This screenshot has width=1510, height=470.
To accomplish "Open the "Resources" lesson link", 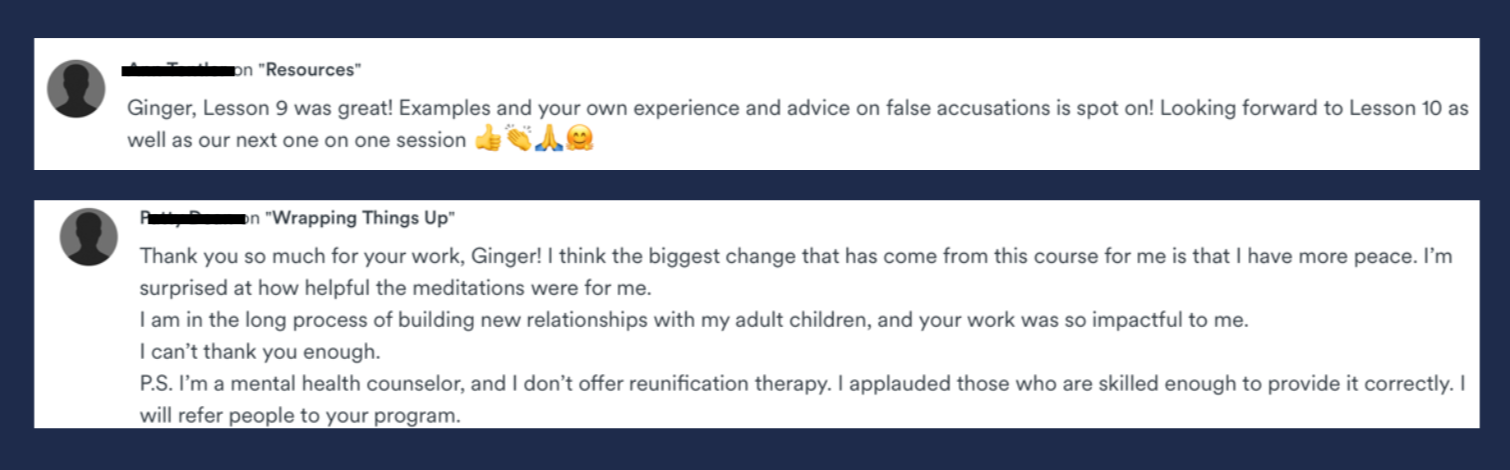I will click(x=308, y=70).
